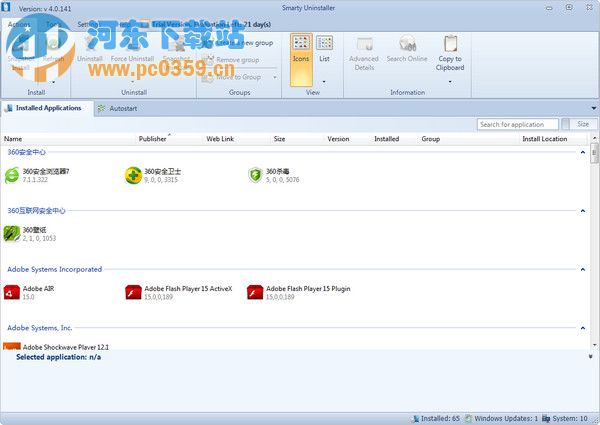Select Adobe Shockwave Player 12.1 icon
Screen dimensions: 600x425
12,346
